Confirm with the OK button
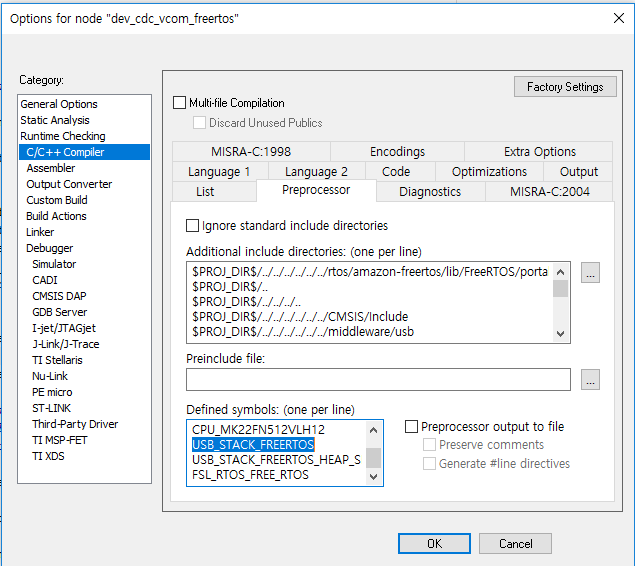The width and height of the screenshot is (635, 566). (x=434, y=544)
